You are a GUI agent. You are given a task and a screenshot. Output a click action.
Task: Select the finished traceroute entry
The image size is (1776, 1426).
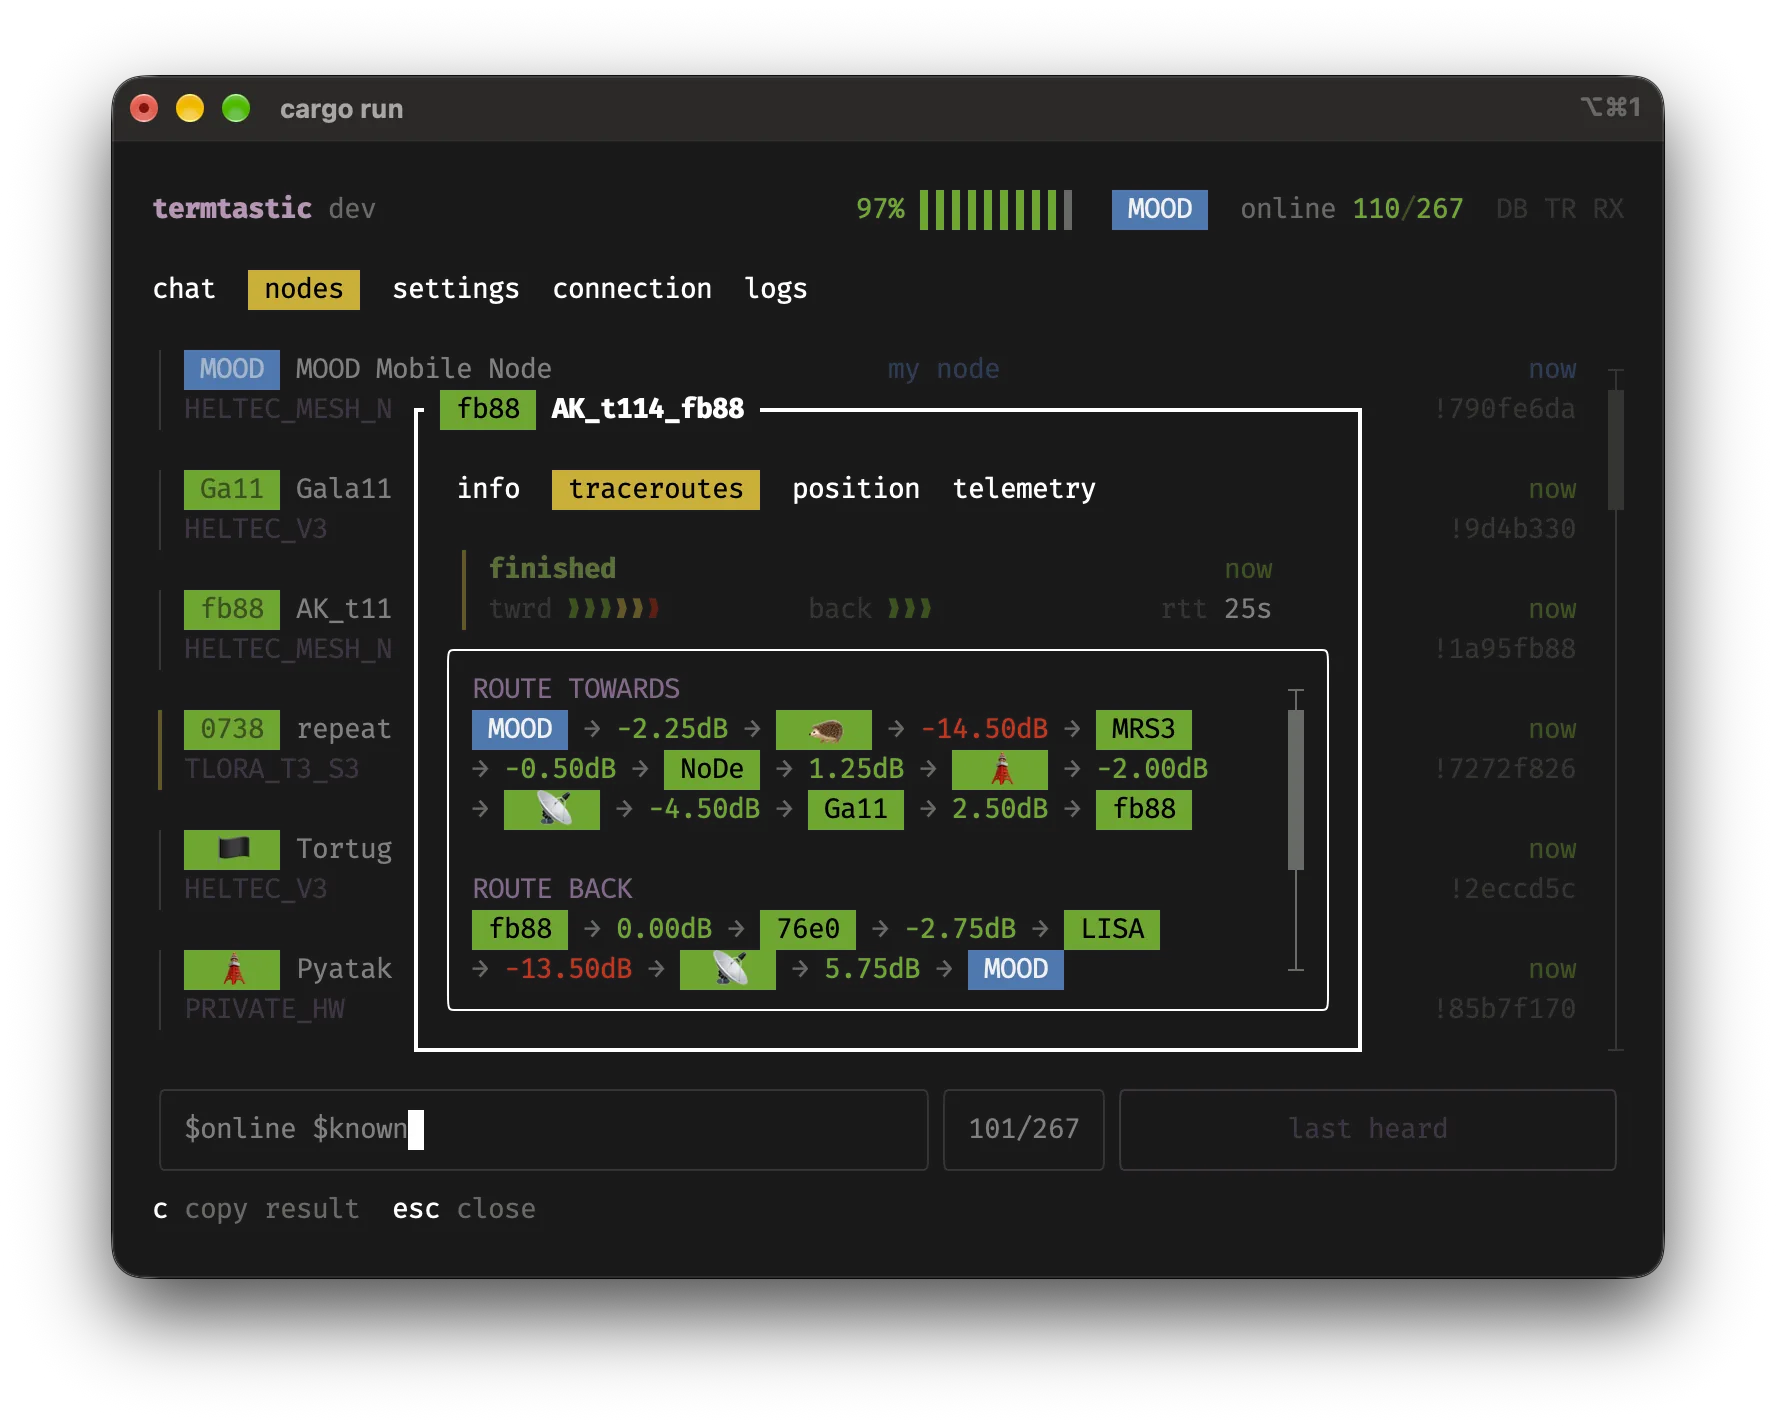pyautogui.click(x=868, y=589)
